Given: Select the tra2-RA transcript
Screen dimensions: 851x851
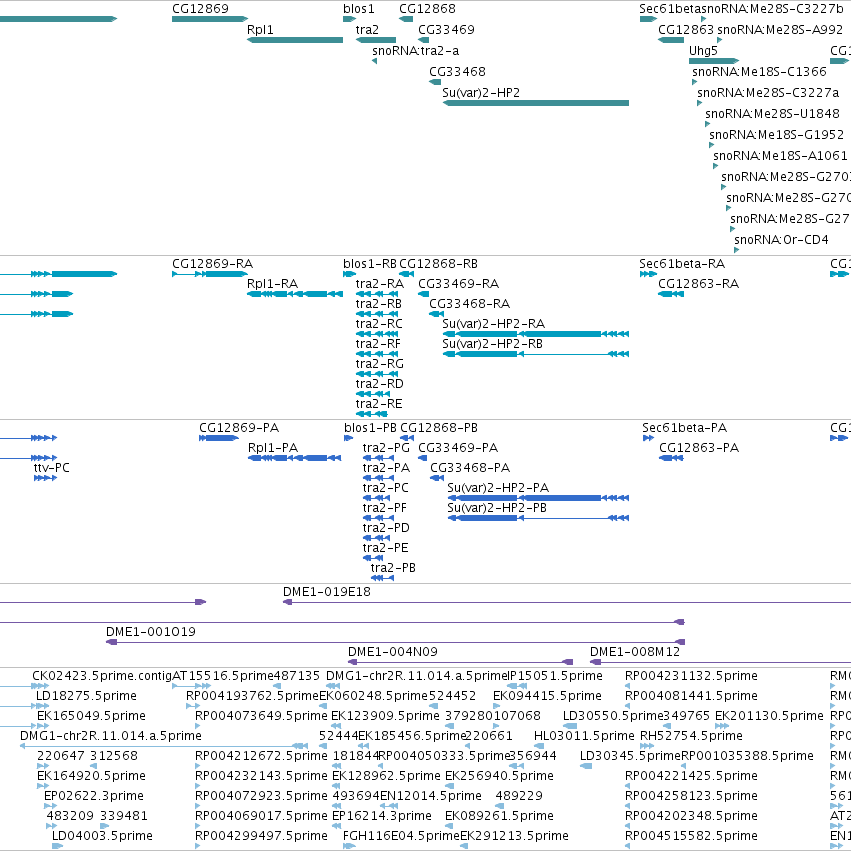Looking at the screenshot, I should click(x=377, y=294).
